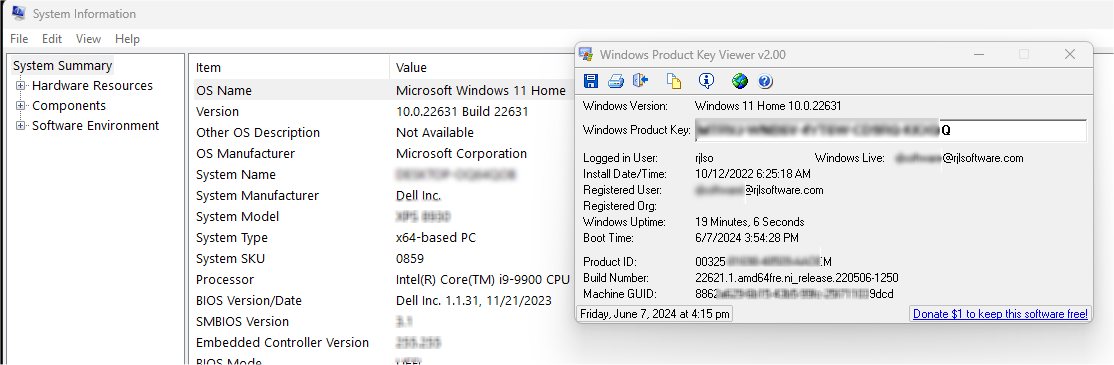
Task: Click the Value column header
Action: pos(411,68)
